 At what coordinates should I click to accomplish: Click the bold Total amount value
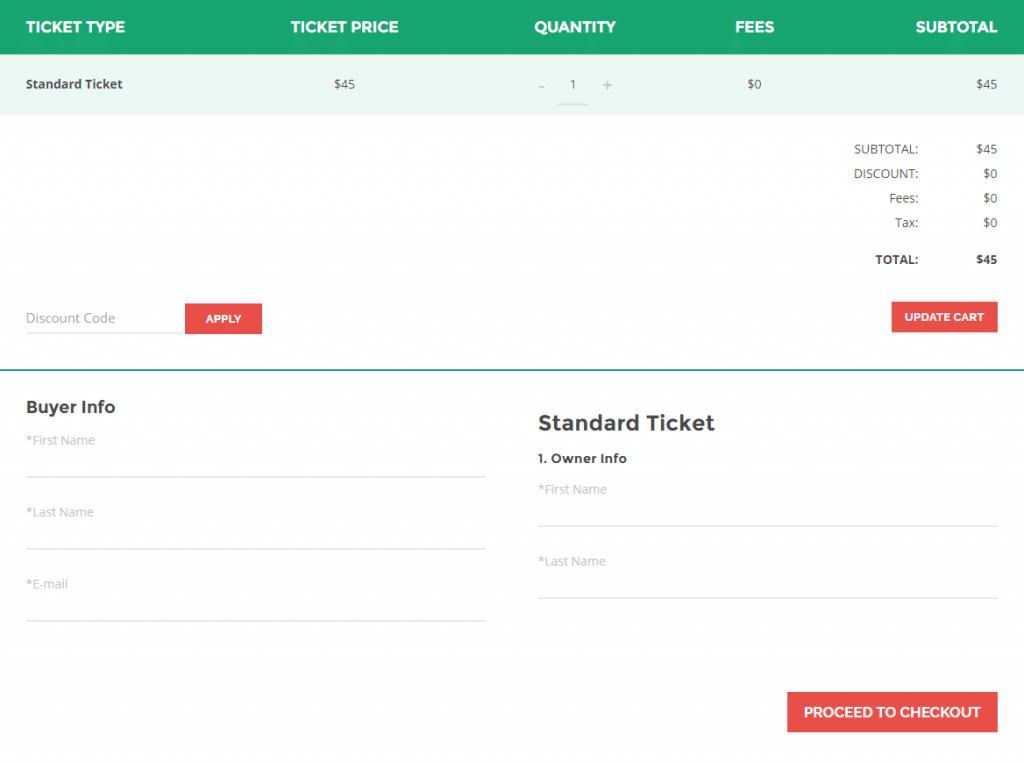tap(986, 259)
